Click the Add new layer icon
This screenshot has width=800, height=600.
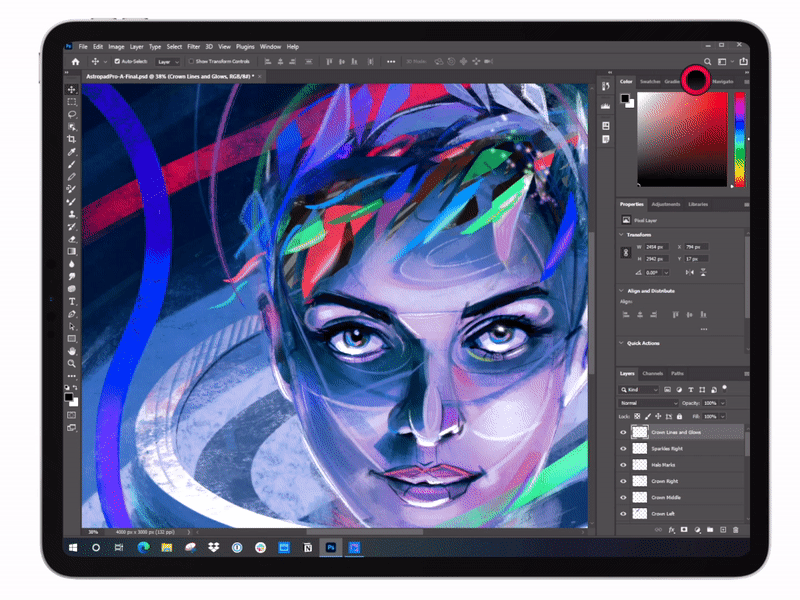click(723, 529)
